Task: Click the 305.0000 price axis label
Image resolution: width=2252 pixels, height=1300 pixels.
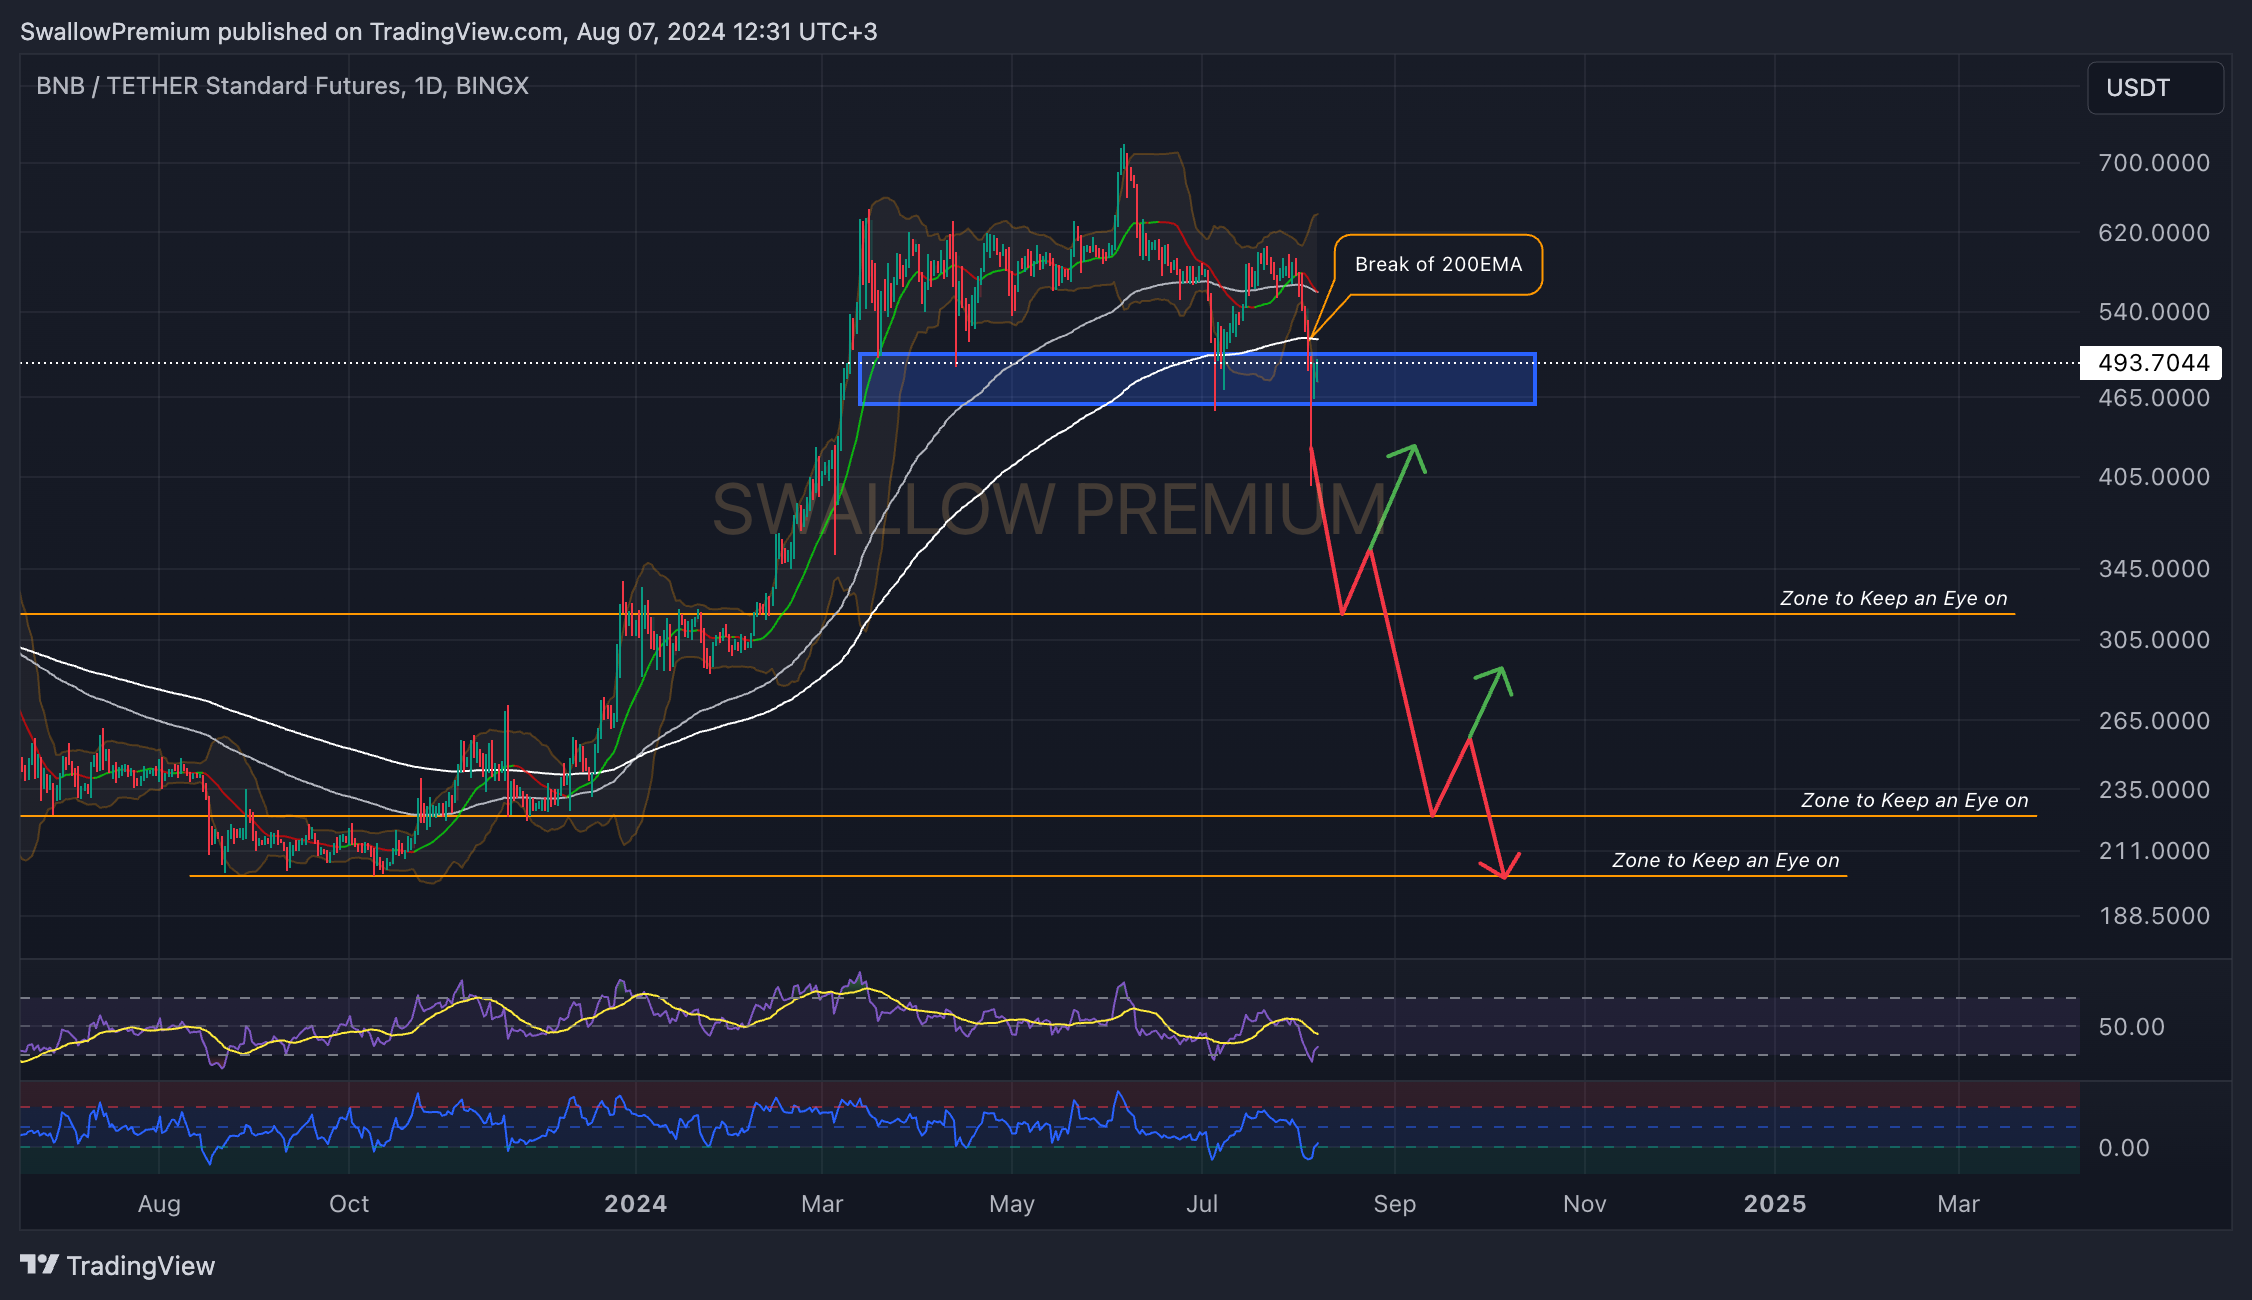Action: (2154, 639)
